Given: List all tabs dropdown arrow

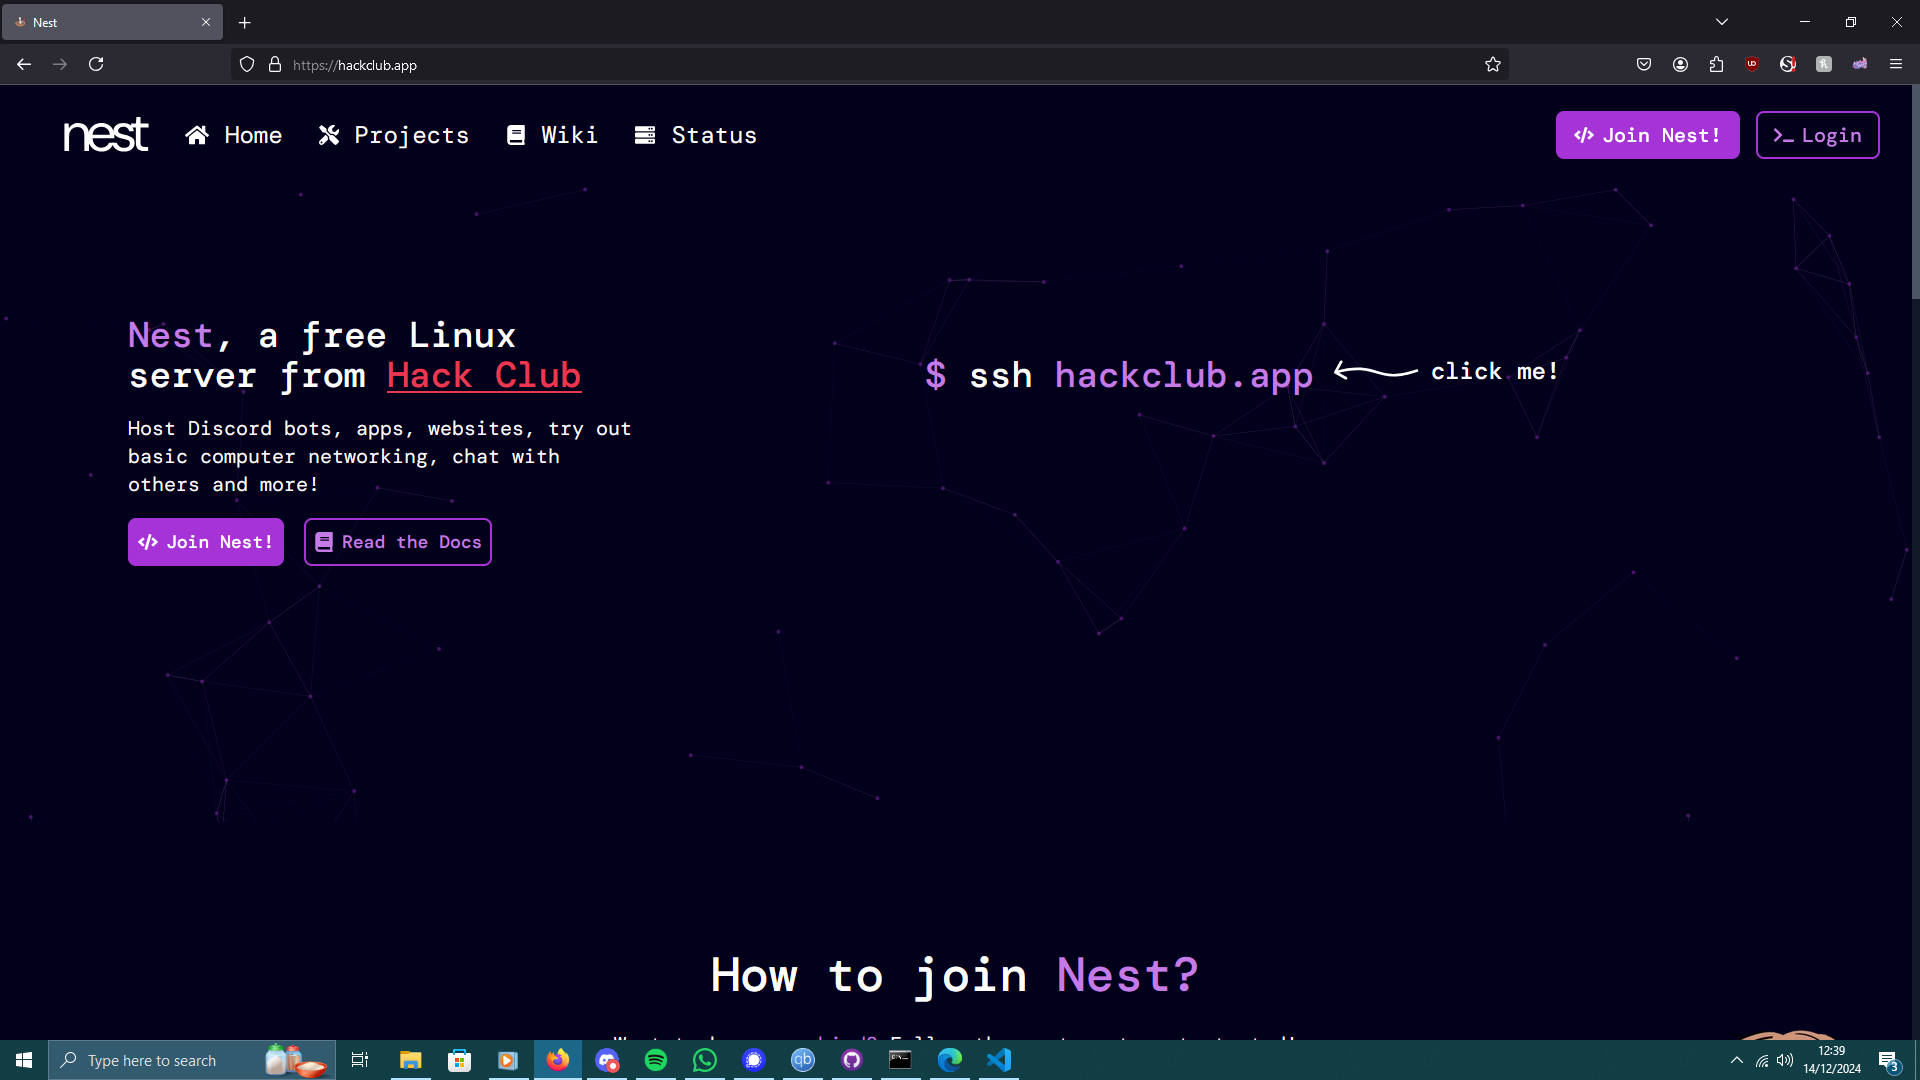Looking at the screenshot, I should pos(1722,22).
